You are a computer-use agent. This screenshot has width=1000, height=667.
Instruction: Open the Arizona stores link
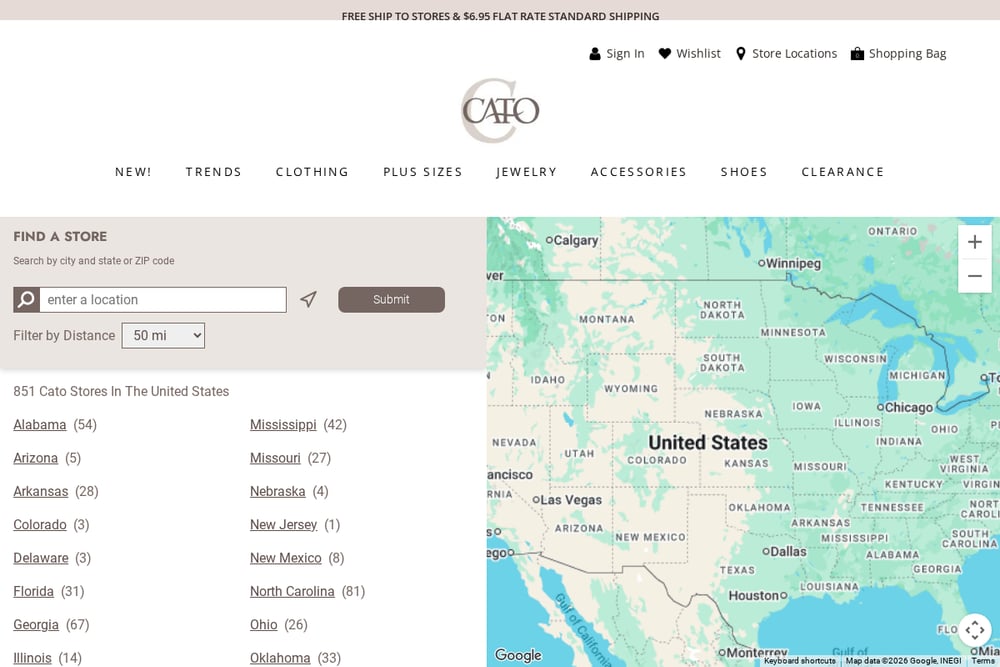(x=36, y=458)
